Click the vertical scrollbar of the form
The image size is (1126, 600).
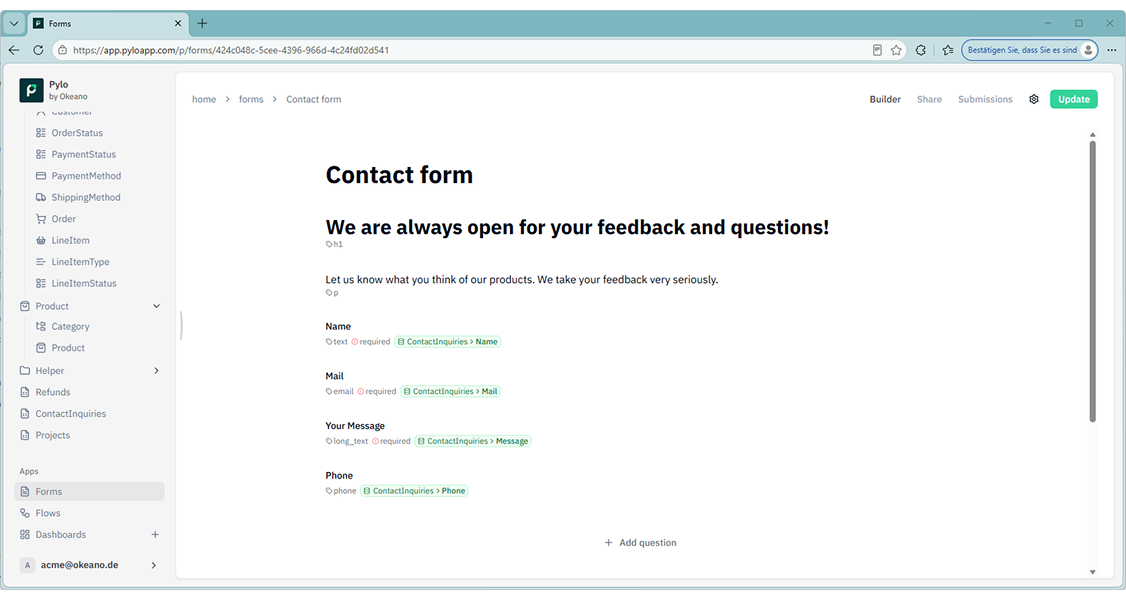click(x=1092, y=281)
